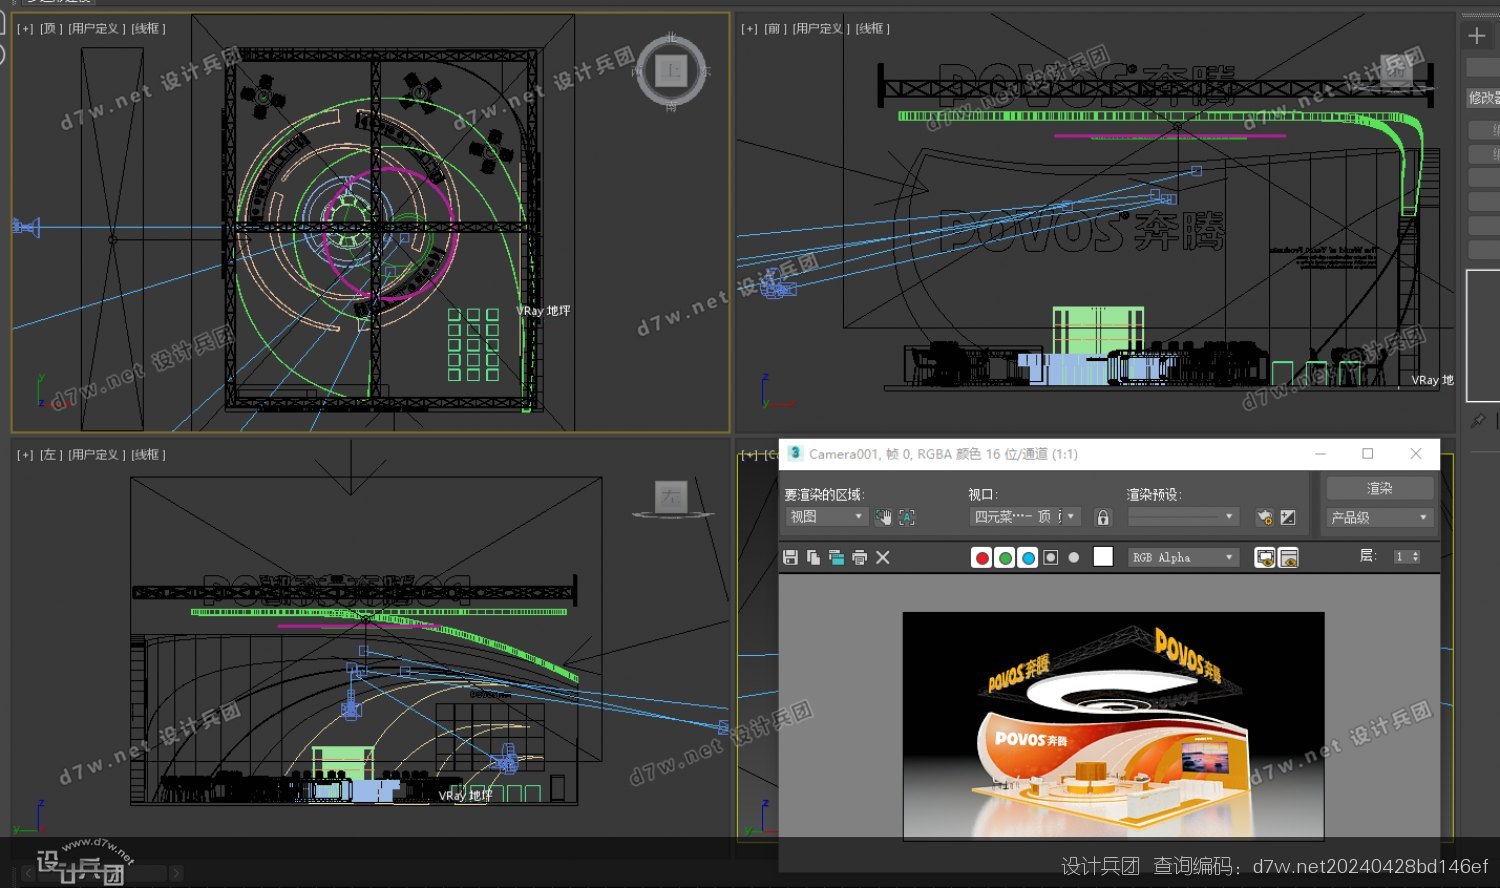This screenshot has height=888, width=1500.
Task: Open the 线框 shading menu in left viewport
Action: [x=148, y=454]
